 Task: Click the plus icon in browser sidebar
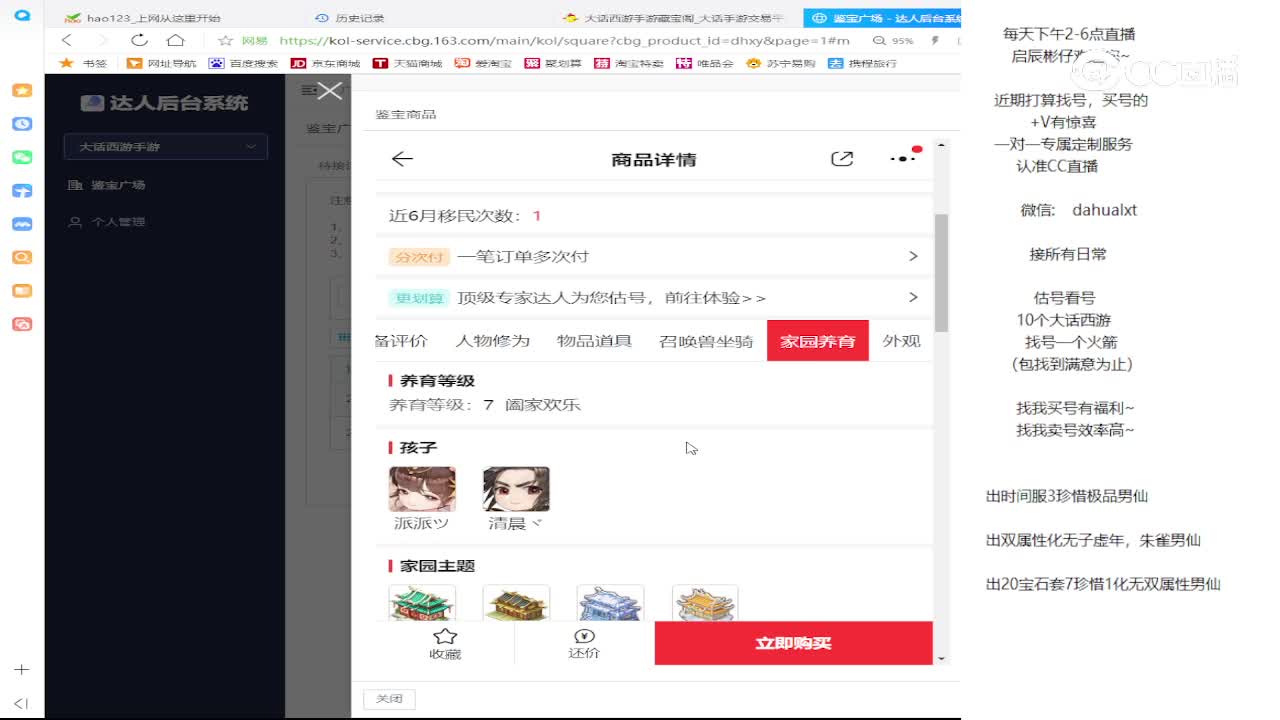coord(22,669)
